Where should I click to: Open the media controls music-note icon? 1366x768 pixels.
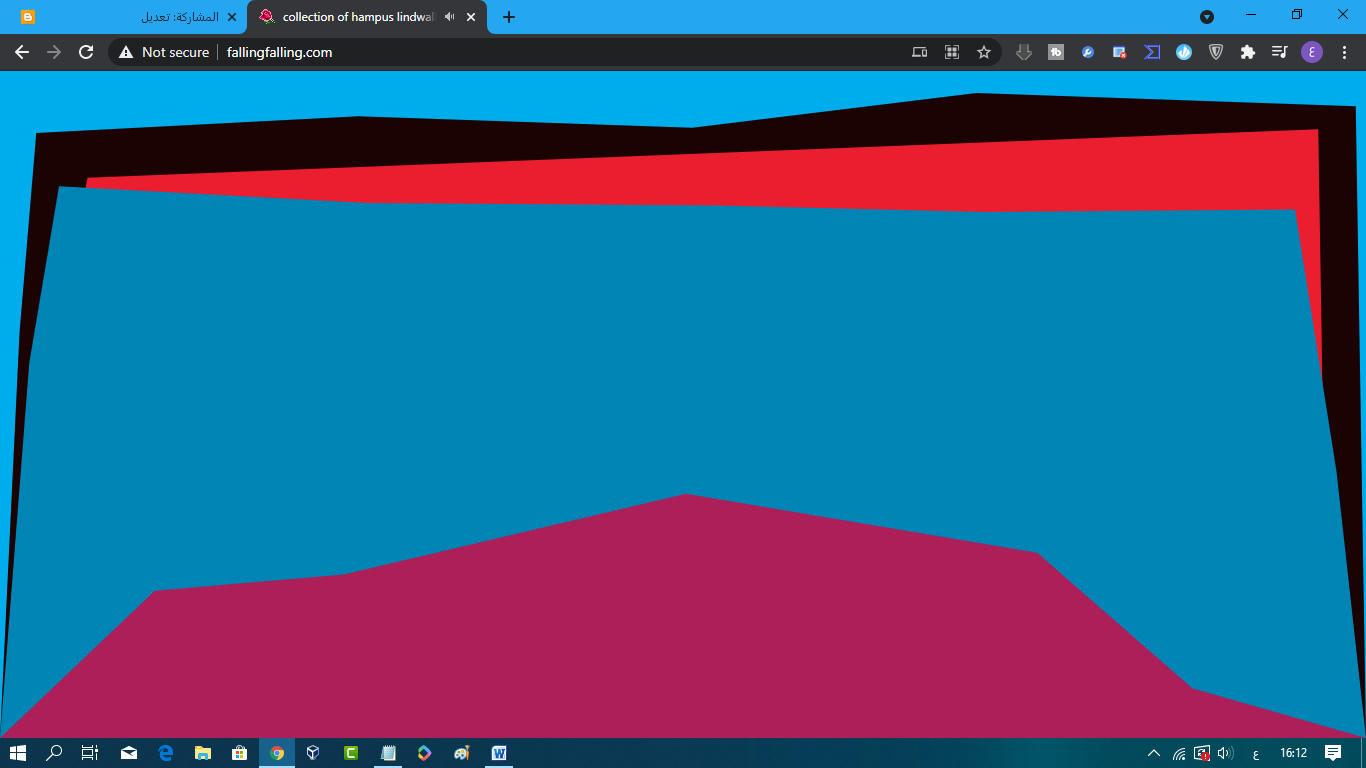pyautogui.click(x=1279, y=52)
